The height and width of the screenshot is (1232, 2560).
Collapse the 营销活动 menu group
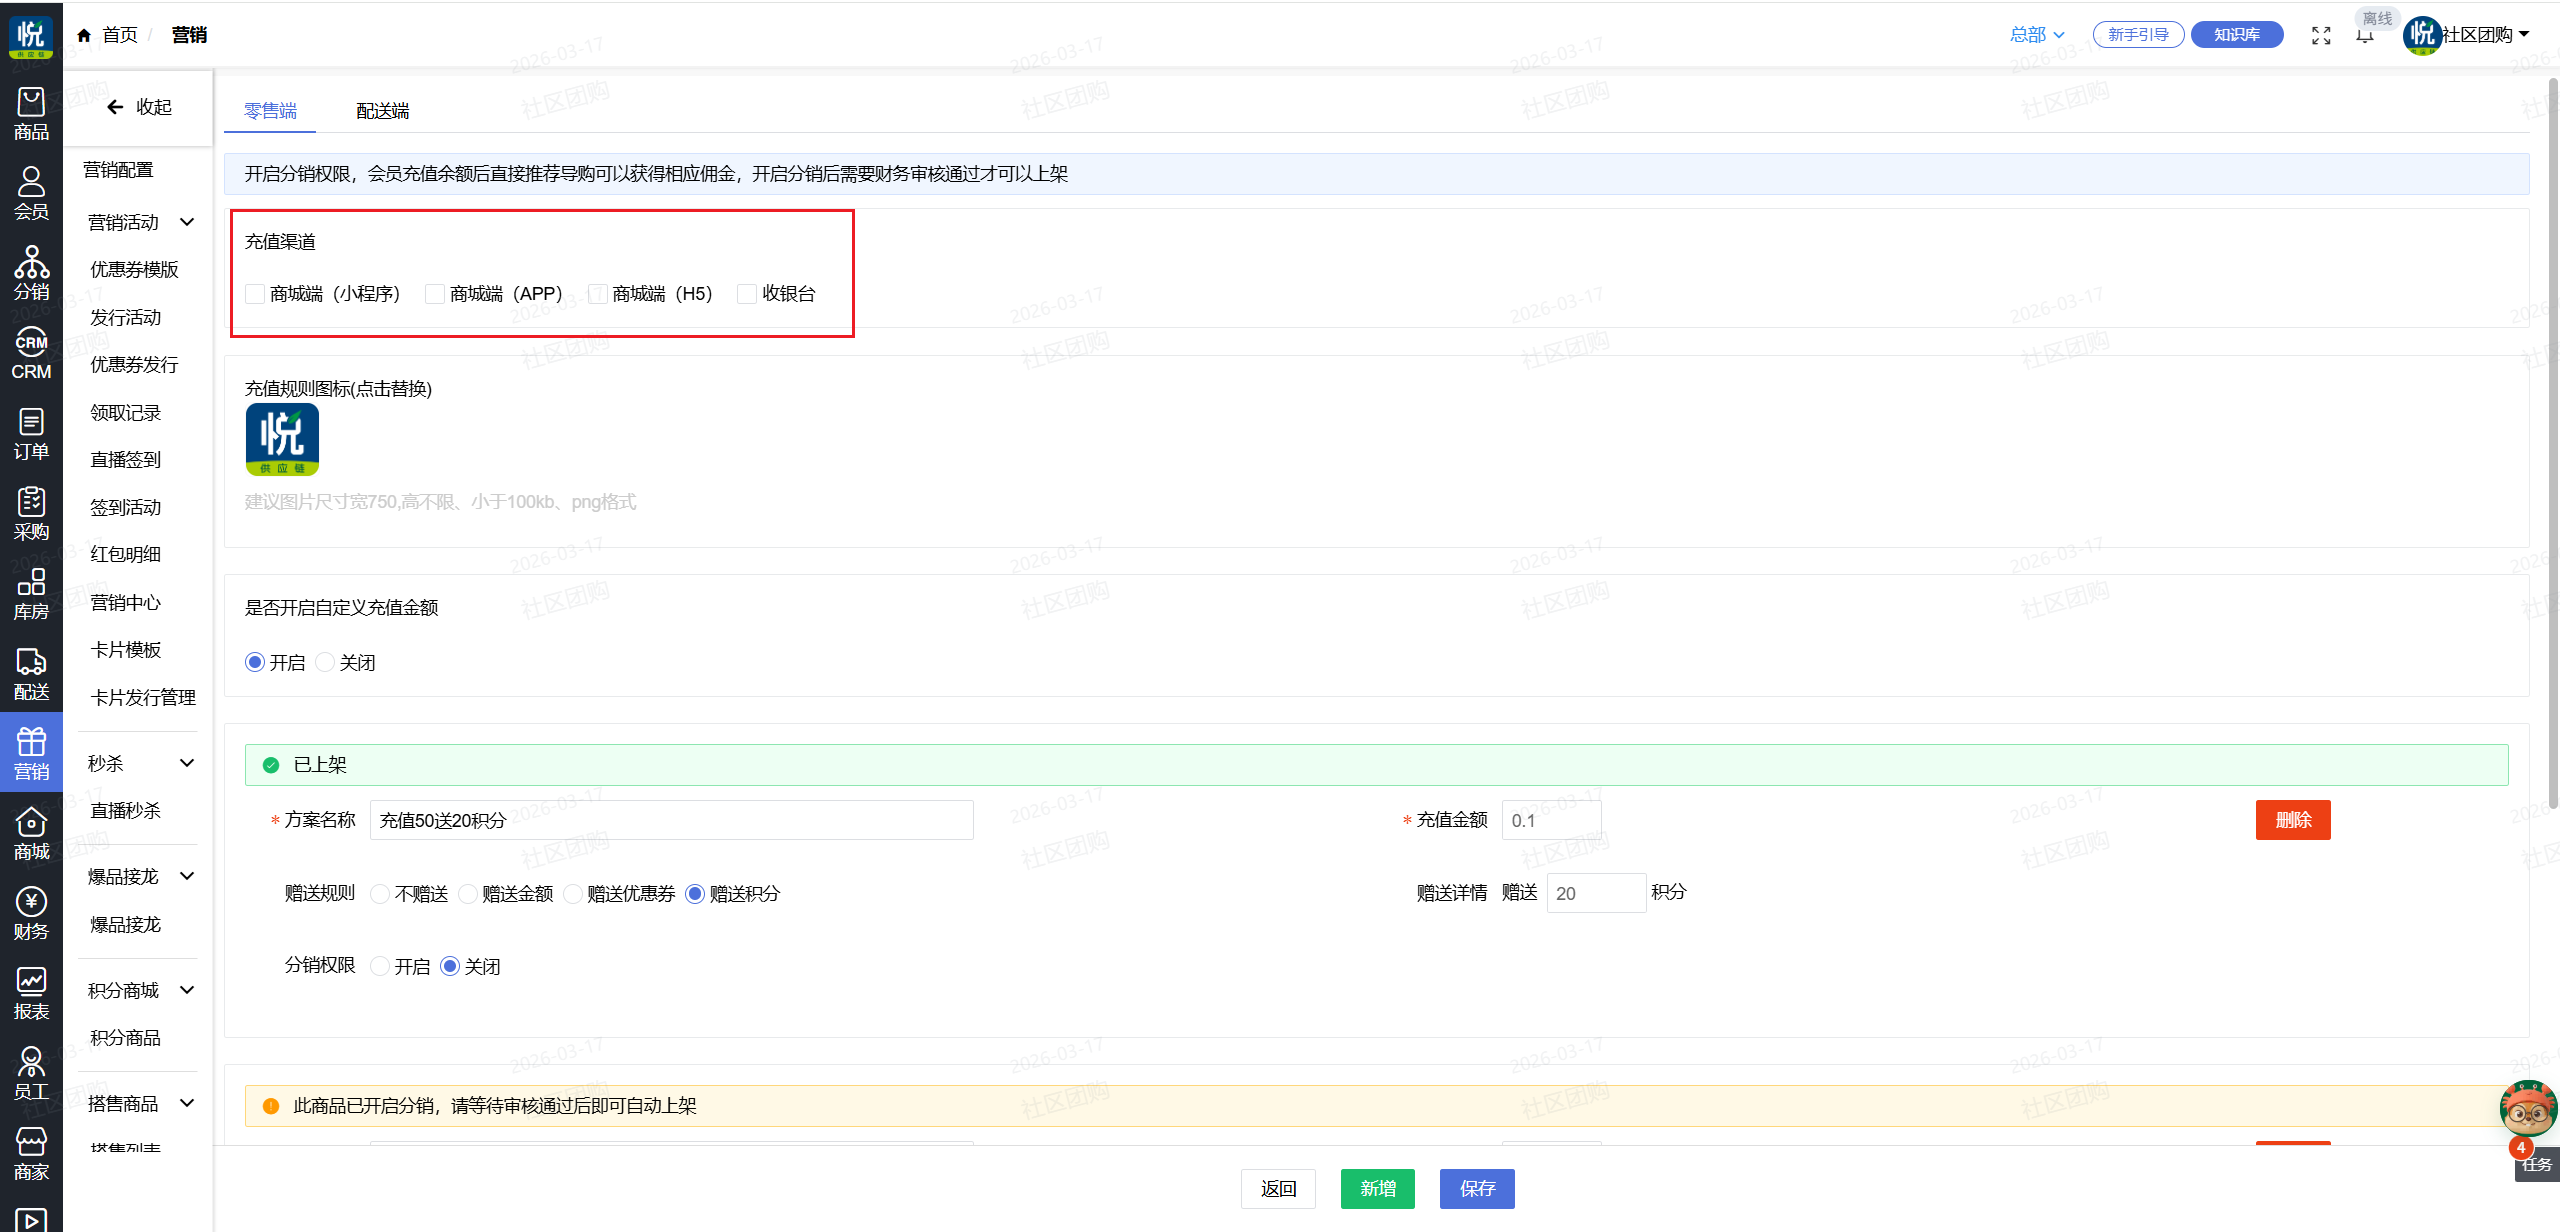tap(187, 222)
